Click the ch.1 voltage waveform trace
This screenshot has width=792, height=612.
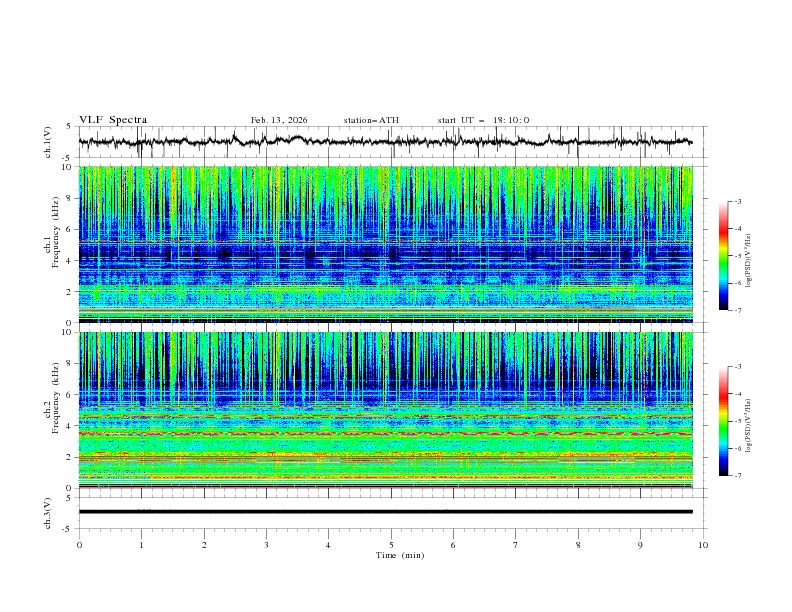click(385, 142)
